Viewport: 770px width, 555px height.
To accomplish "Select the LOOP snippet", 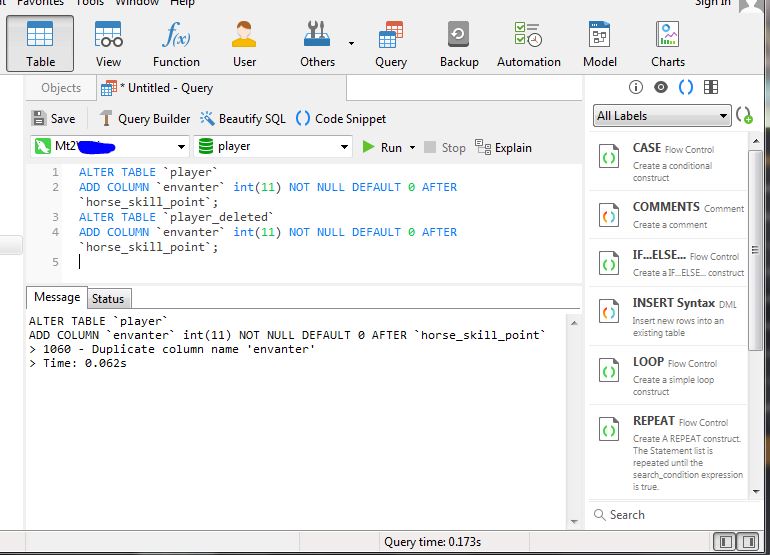I will click(668, 376).
